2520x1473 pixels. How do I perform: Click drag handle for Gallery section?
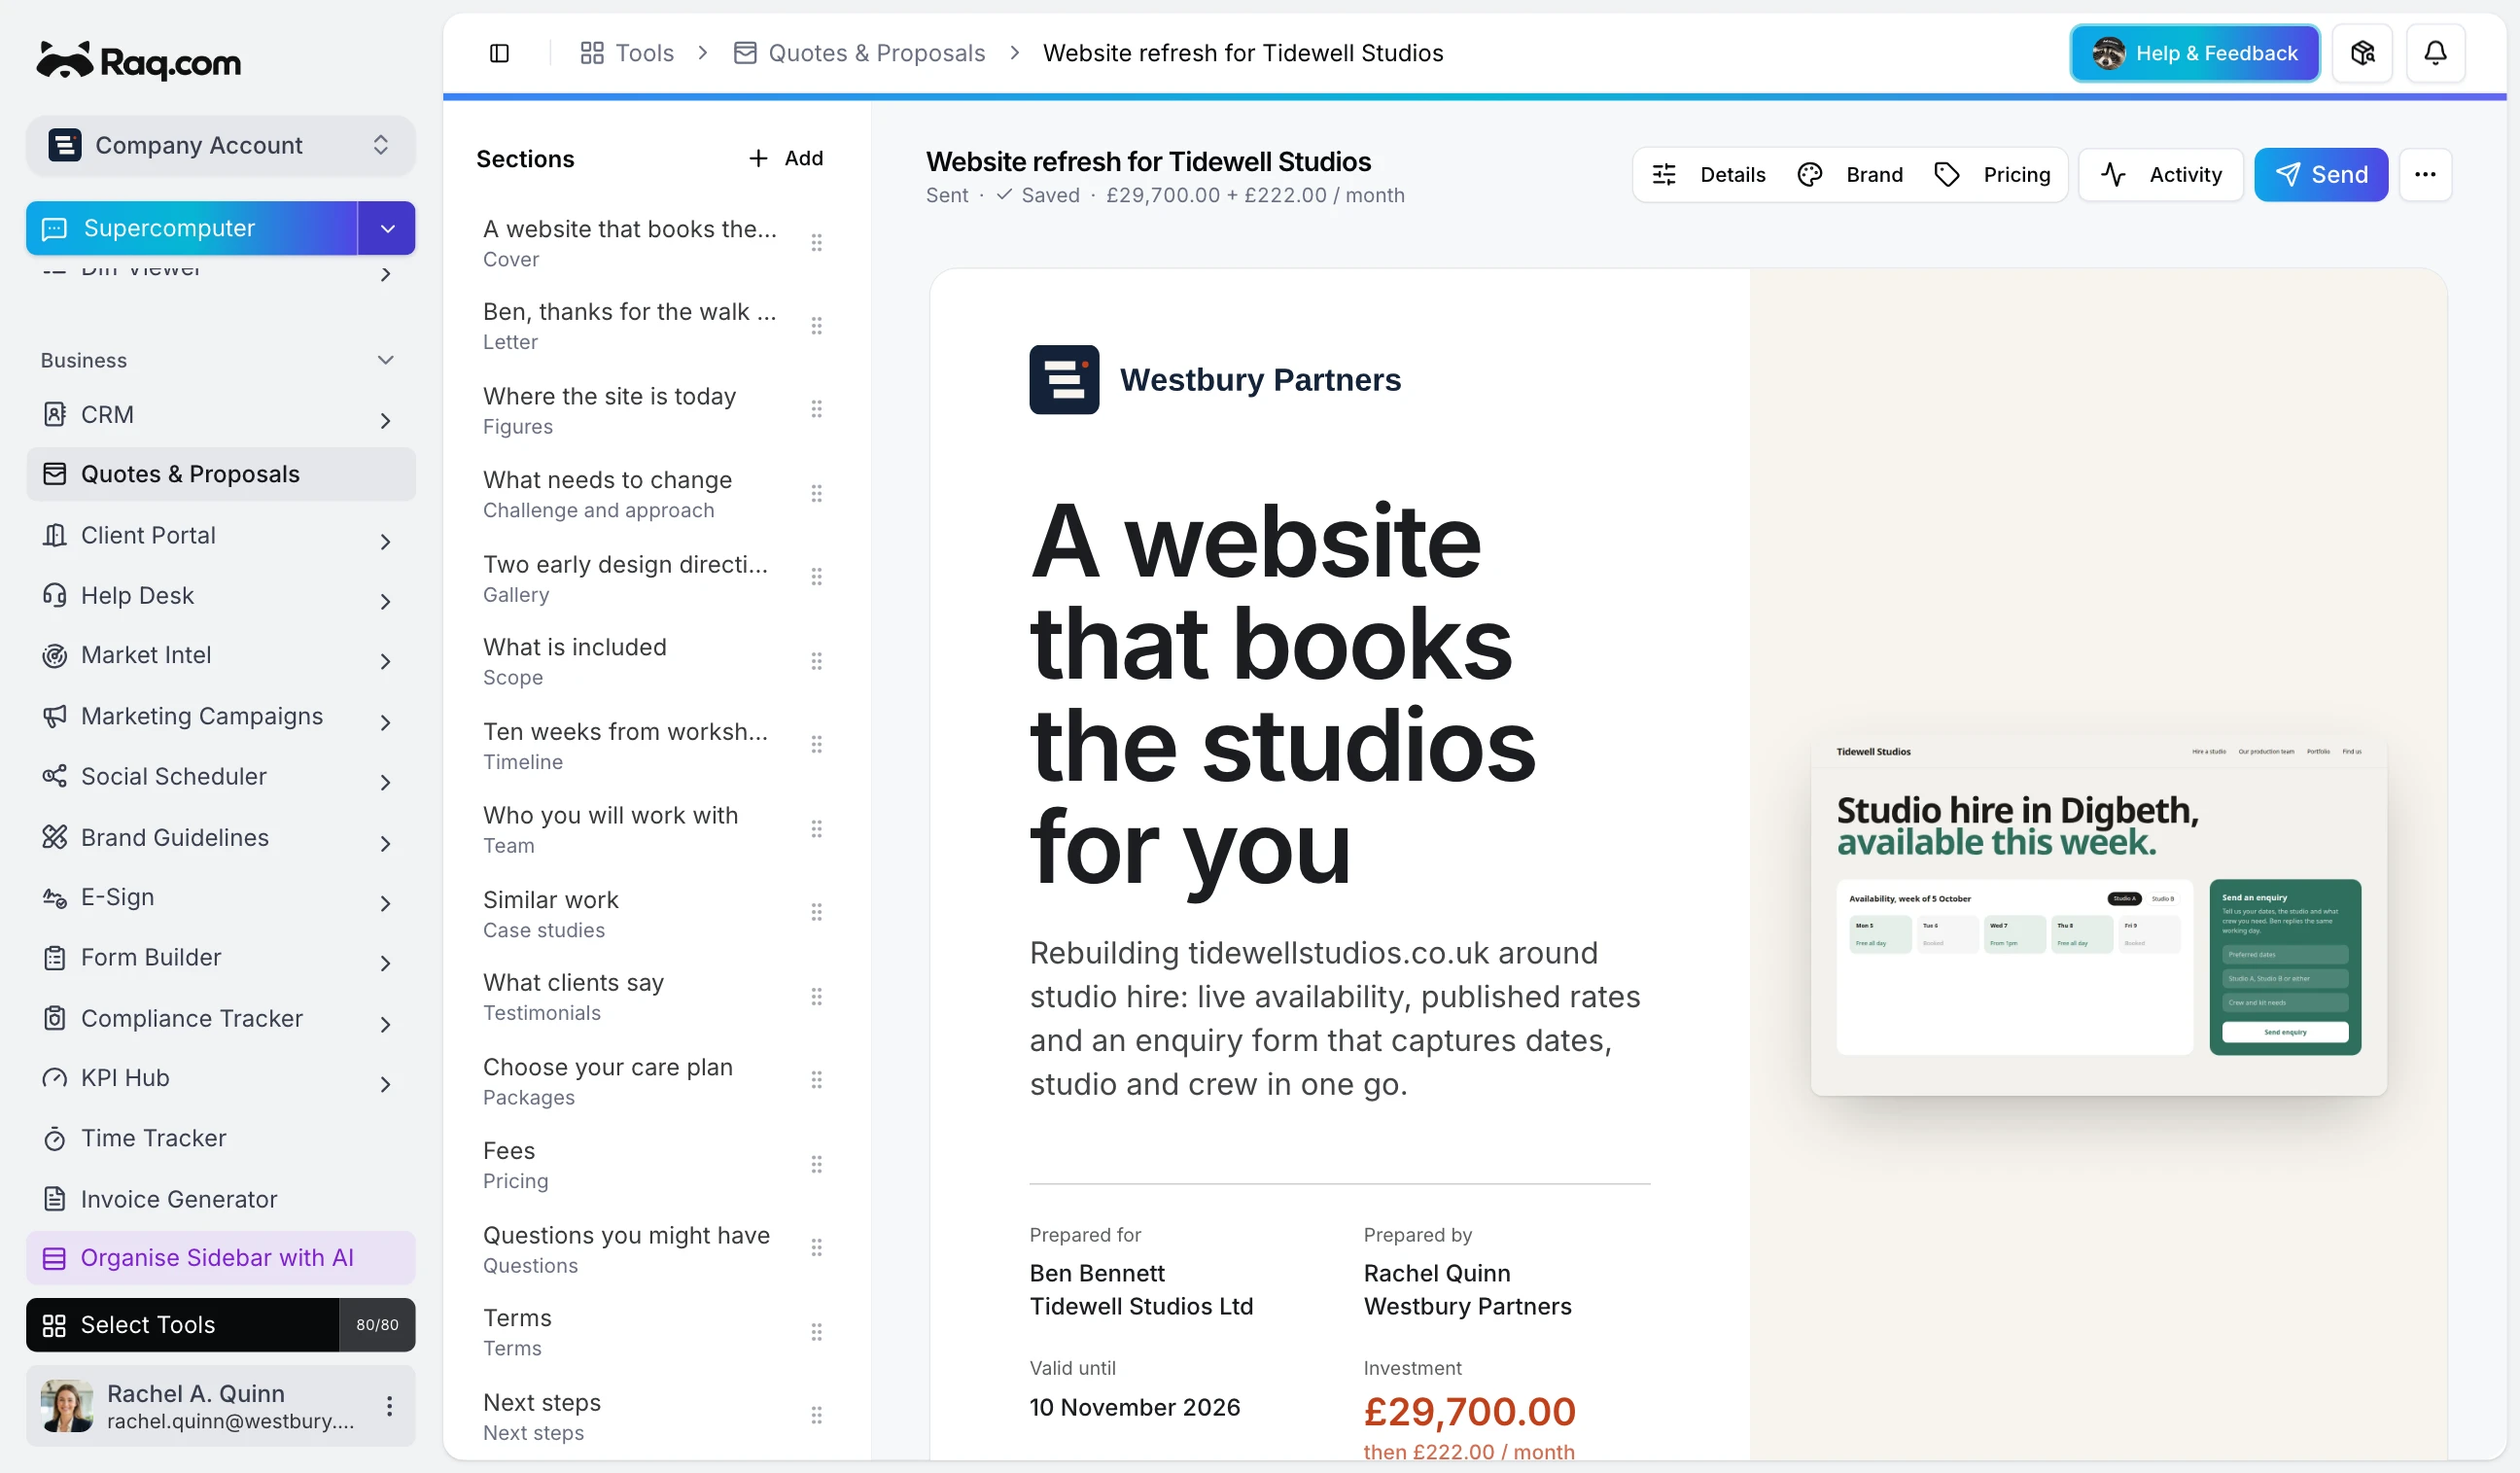[x=816, y=578]
